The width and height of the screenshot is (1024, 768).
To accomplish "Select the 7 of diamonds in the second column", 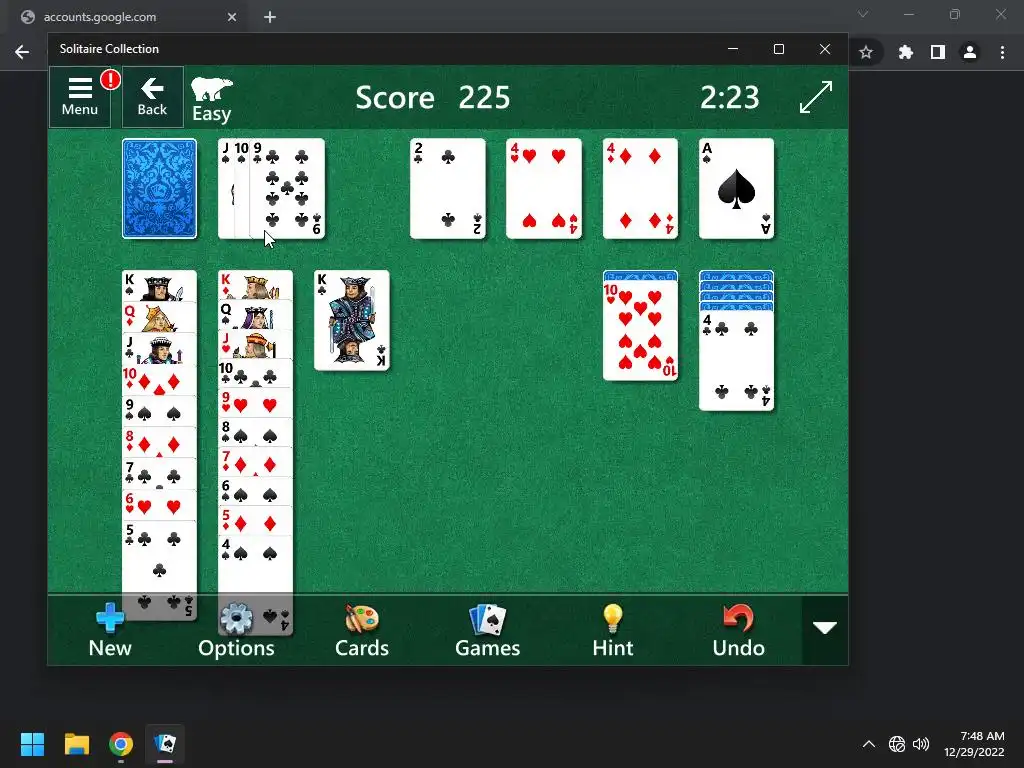I will click(x=255, y=462).
